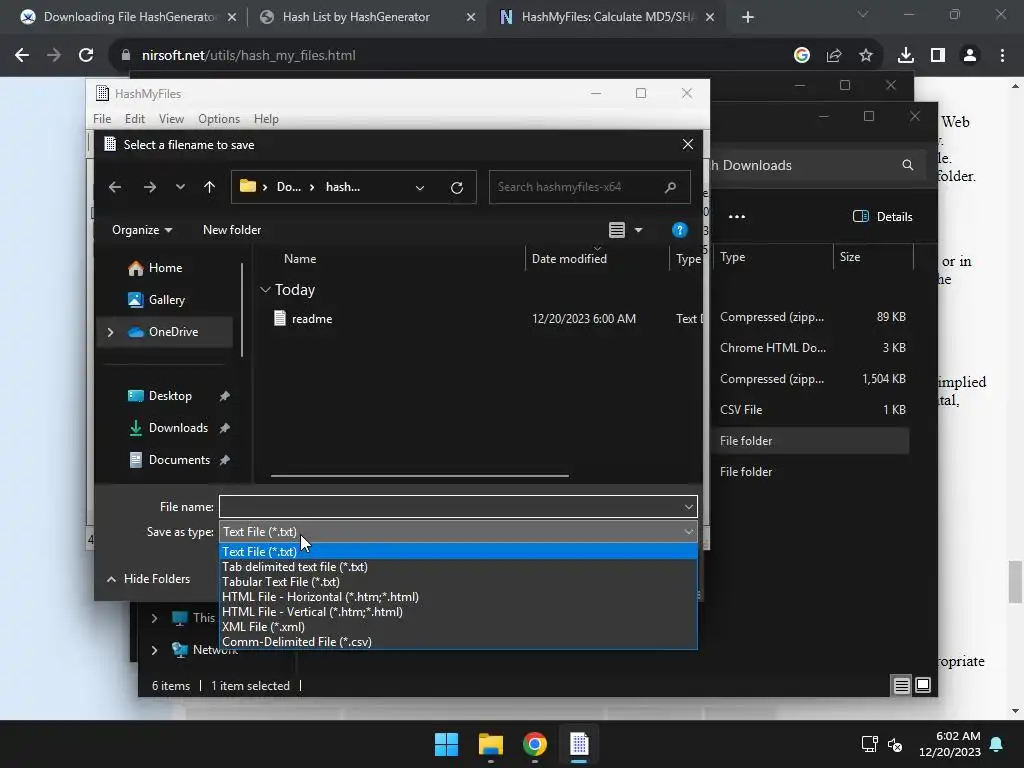
Task: Select highlighted Text File (*.txt) entry
Action: (458, 552)
